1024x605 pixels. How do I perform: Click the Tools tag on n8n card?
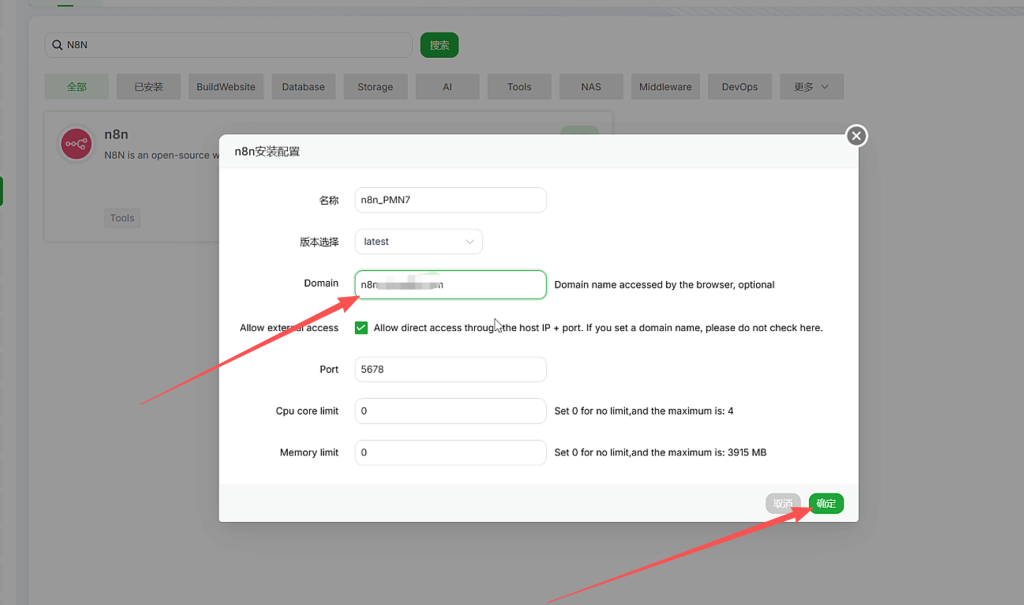click(x=122, y=218)
